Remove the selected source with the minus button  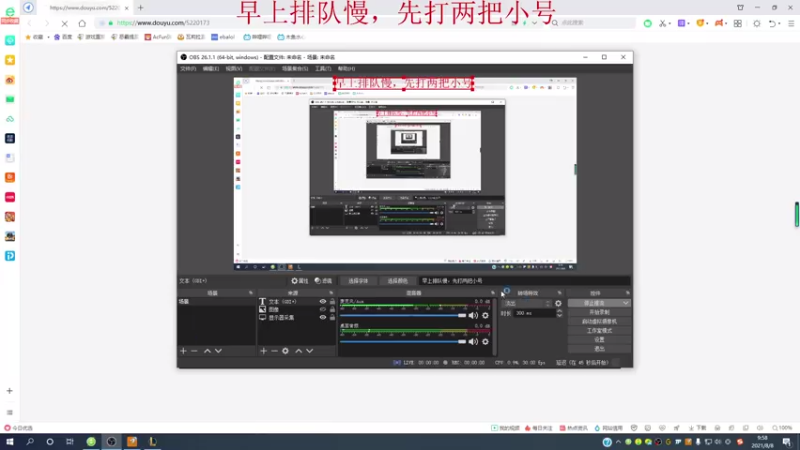point(274,351)
